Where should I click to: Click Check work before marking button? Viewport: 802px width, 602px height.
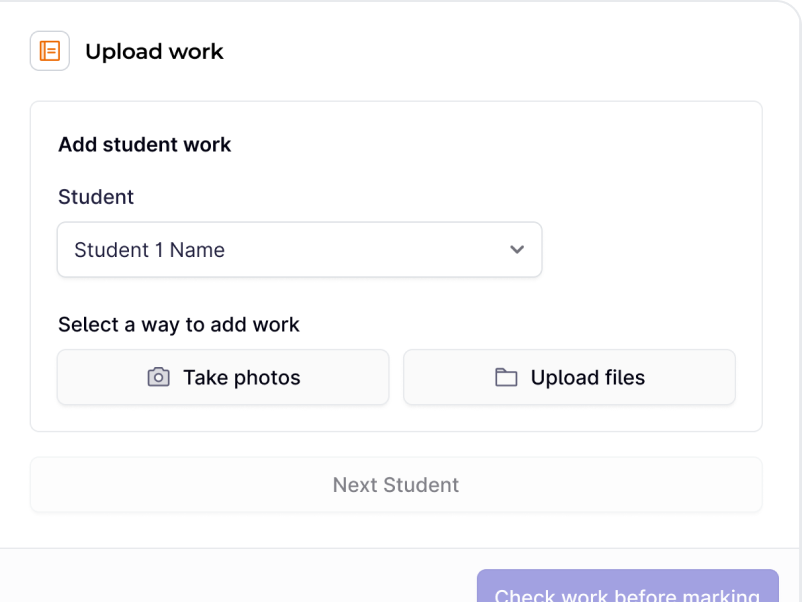(x=627, y=588)
